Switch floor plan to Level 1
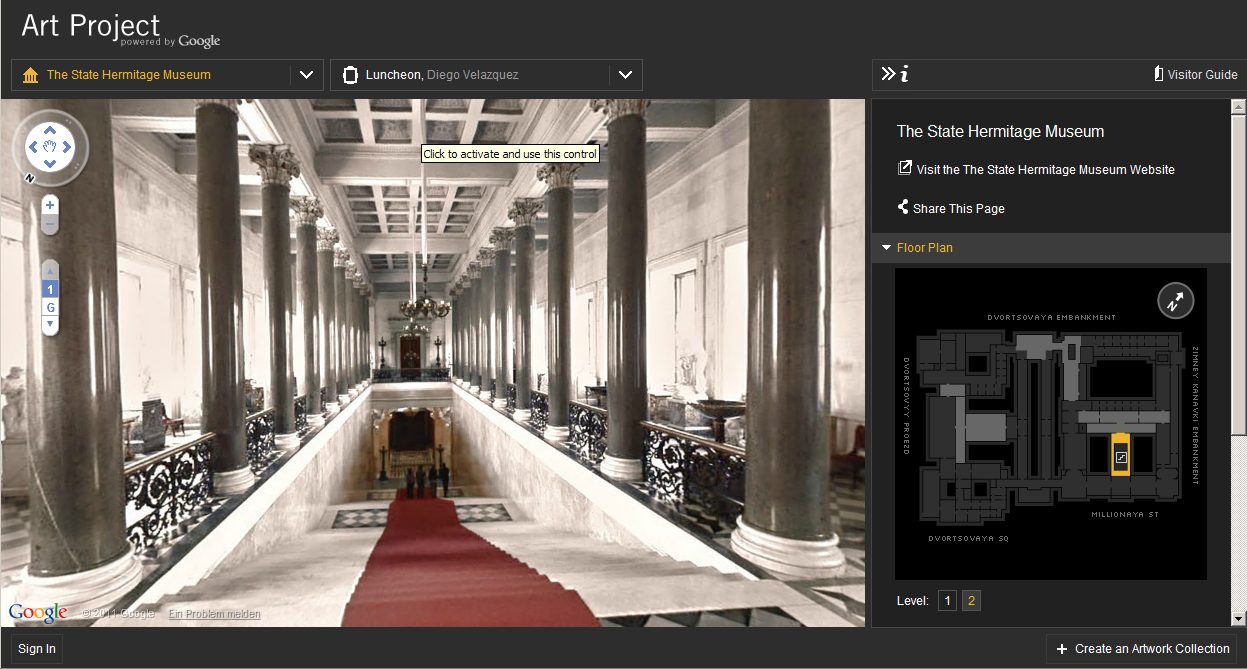 (948, 601)
